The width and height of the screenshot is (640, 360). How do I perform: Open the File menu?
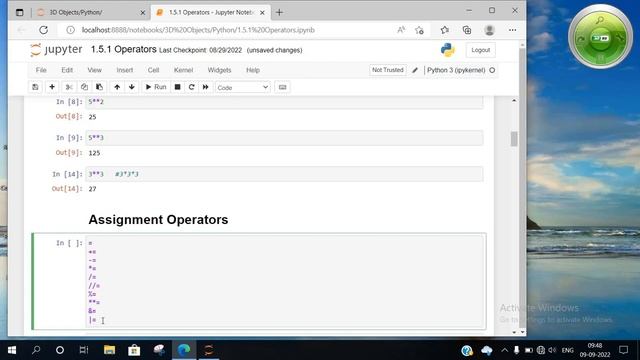point(41,70)
